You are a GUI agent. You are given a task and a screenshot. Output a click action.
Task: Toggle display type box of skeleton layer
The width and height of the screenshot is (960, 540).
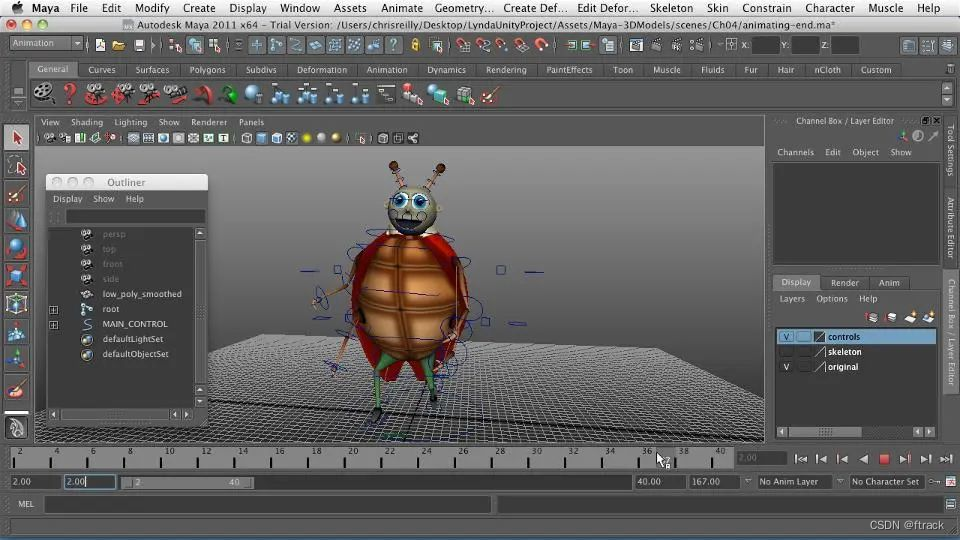[803, 352]
